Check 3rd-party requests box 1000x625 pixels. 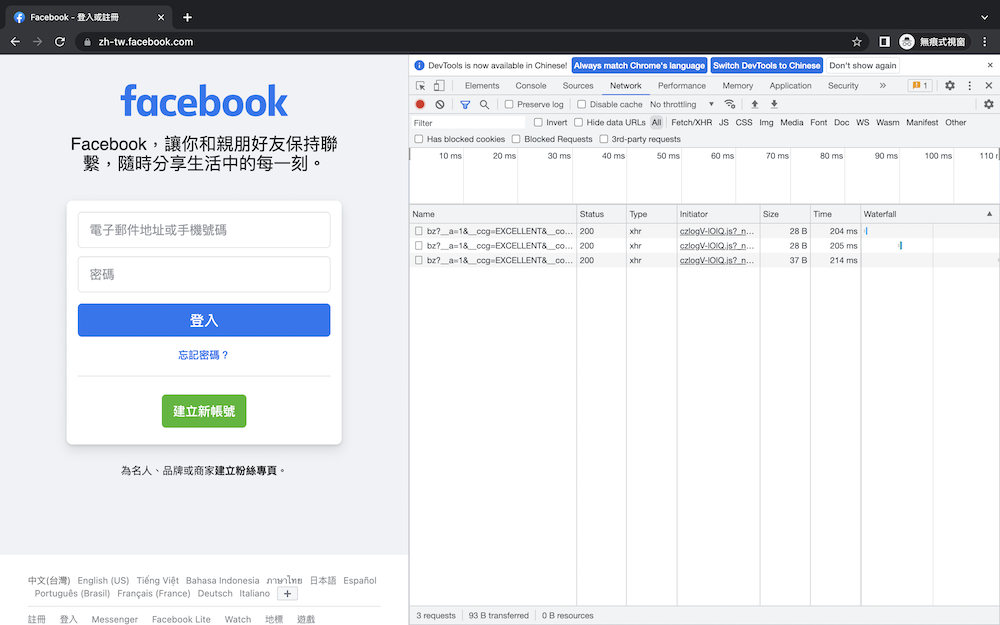[x=603, y=139]
